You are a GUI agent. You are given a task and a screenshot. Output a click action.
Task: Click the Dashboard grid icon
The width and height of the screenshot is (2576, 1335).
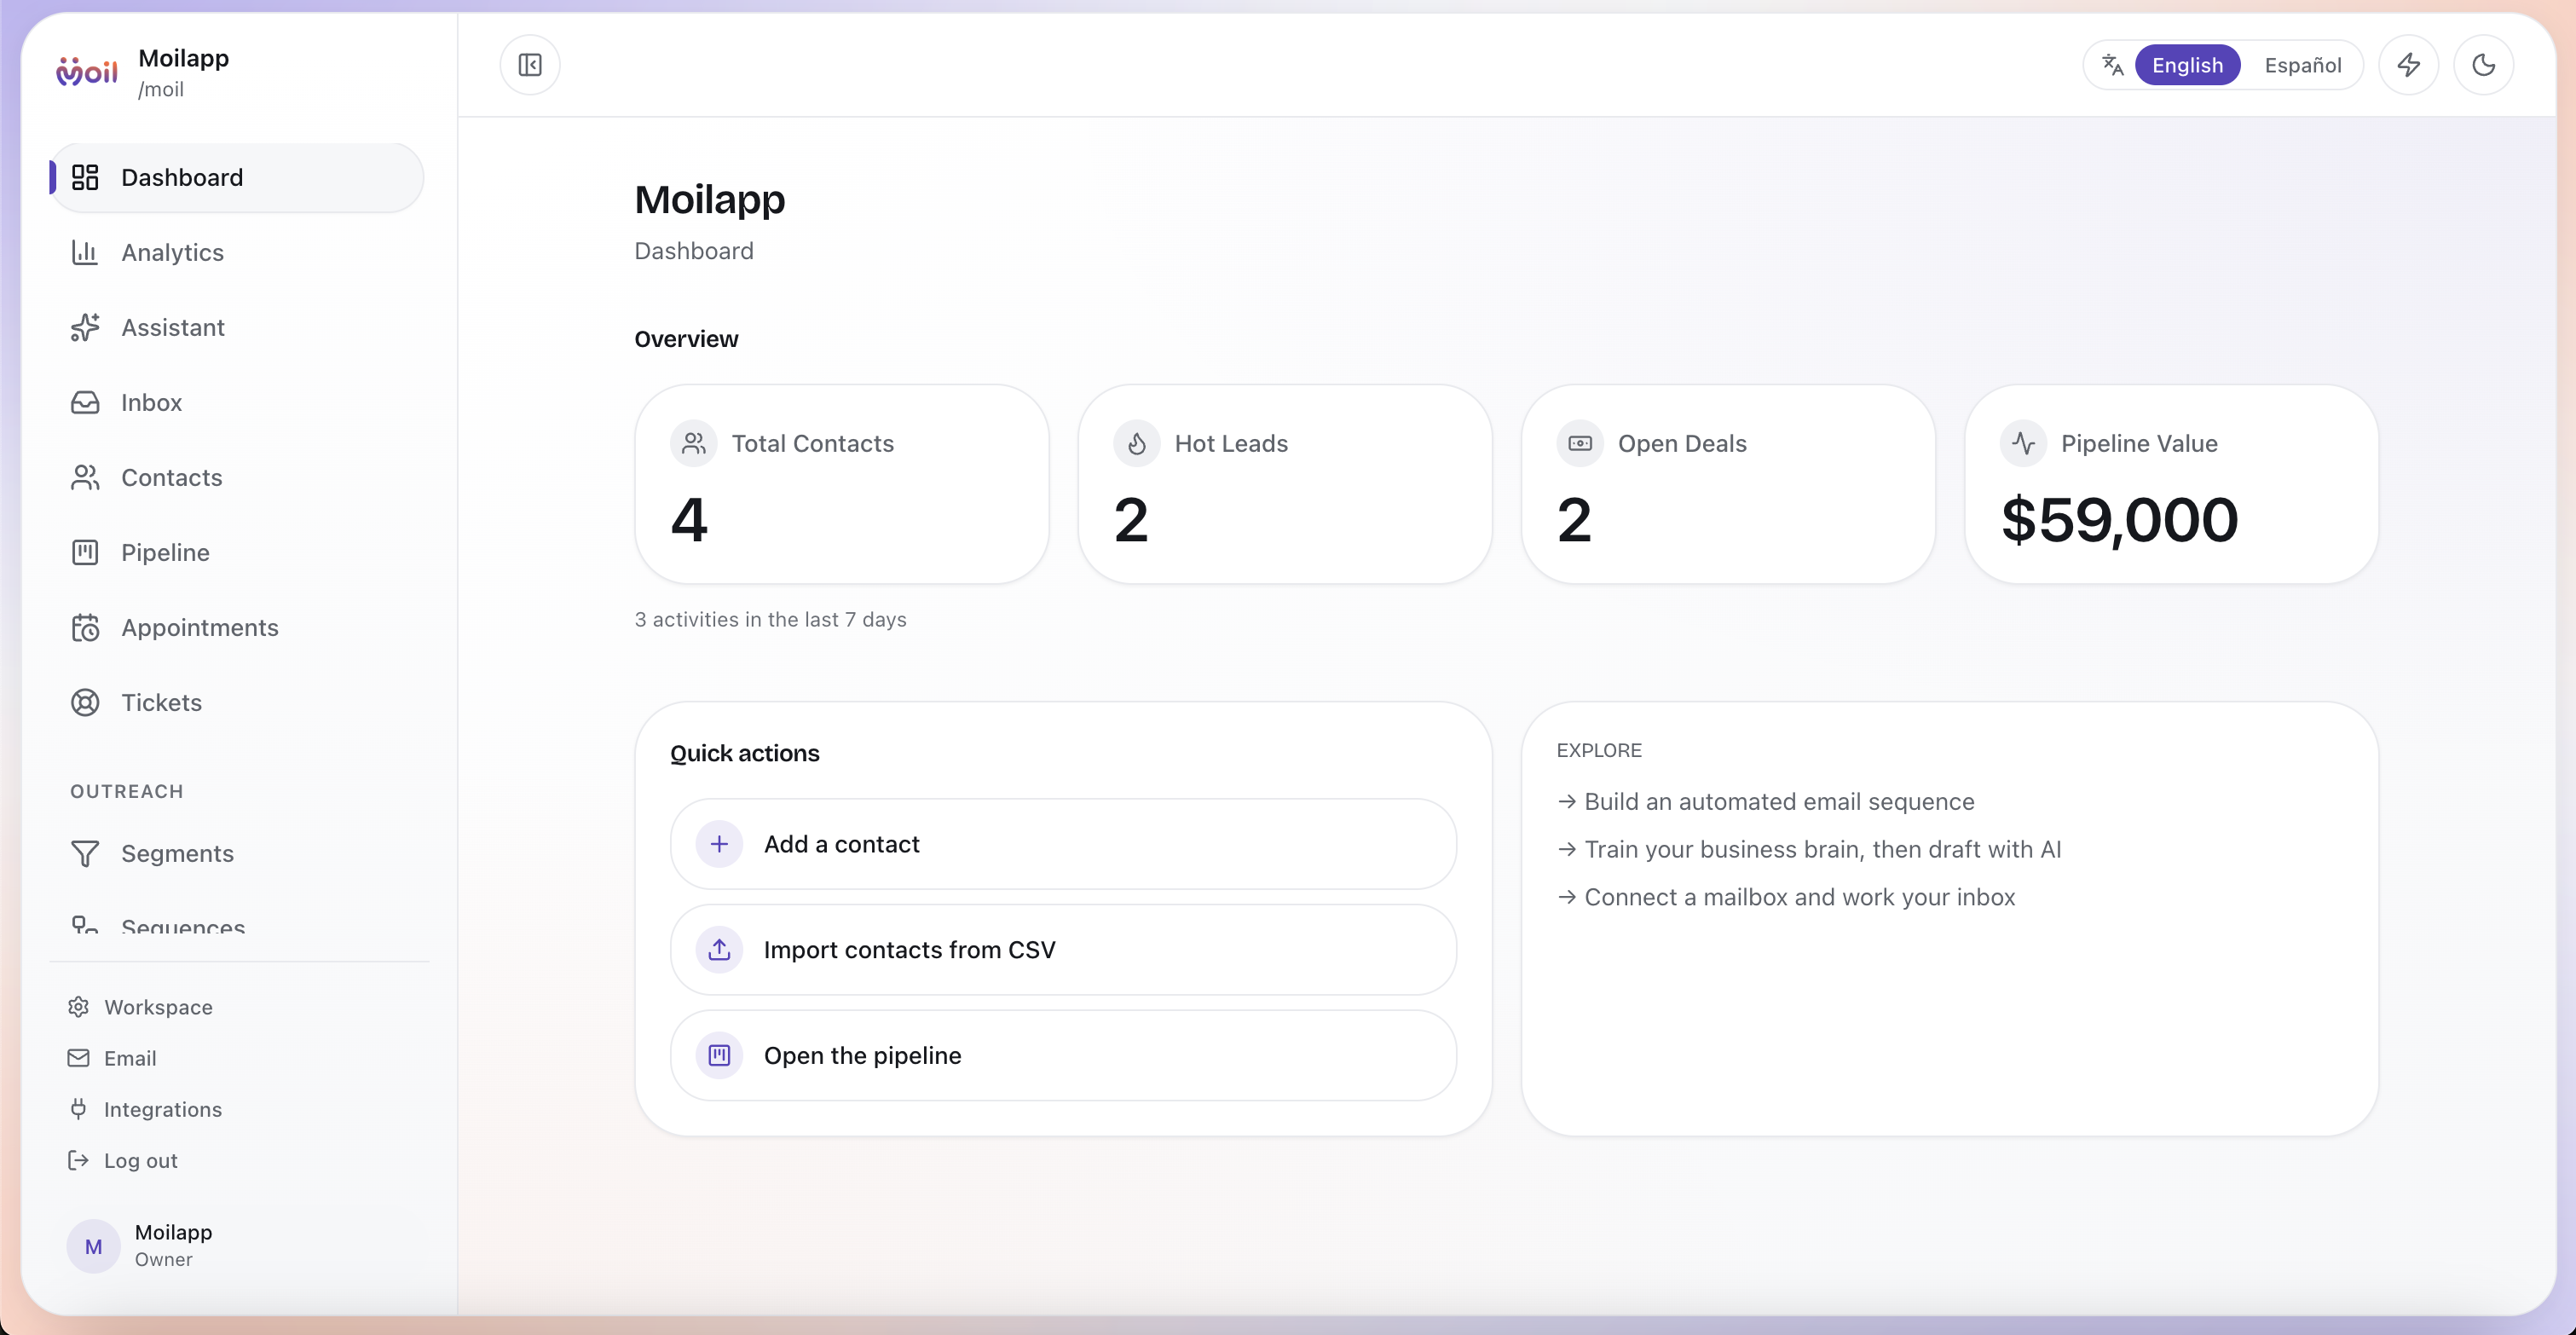(x=85, y=177)
